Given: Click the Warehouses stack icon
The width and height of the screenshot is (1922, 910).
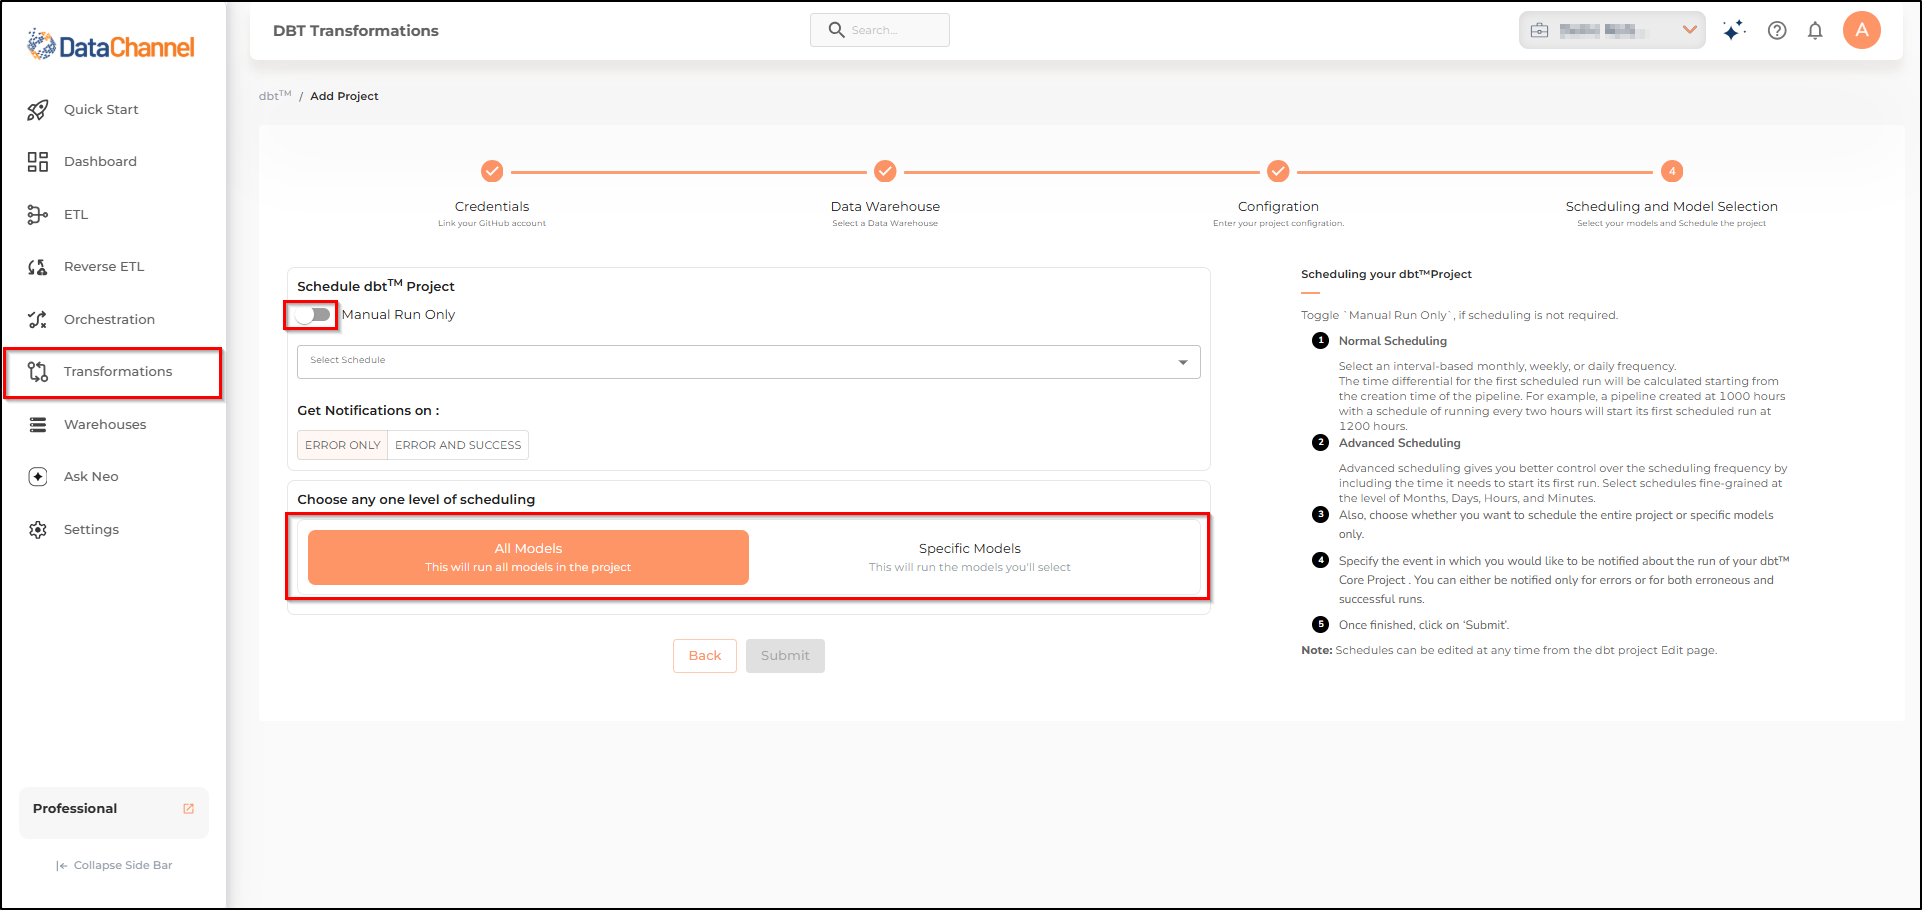Looking at the screenshot, I should [x=38, y=425].
